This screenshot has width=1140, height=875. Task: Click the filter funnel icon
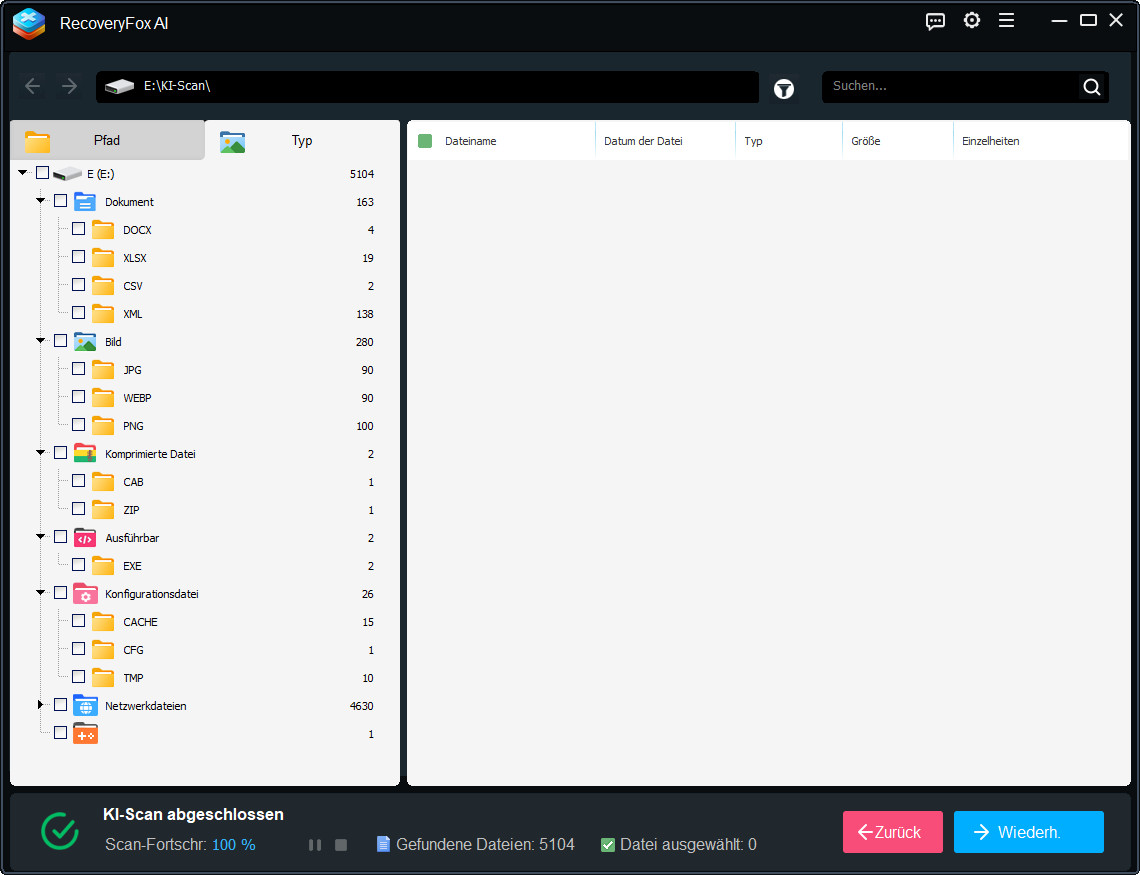(x=784, y=89)
